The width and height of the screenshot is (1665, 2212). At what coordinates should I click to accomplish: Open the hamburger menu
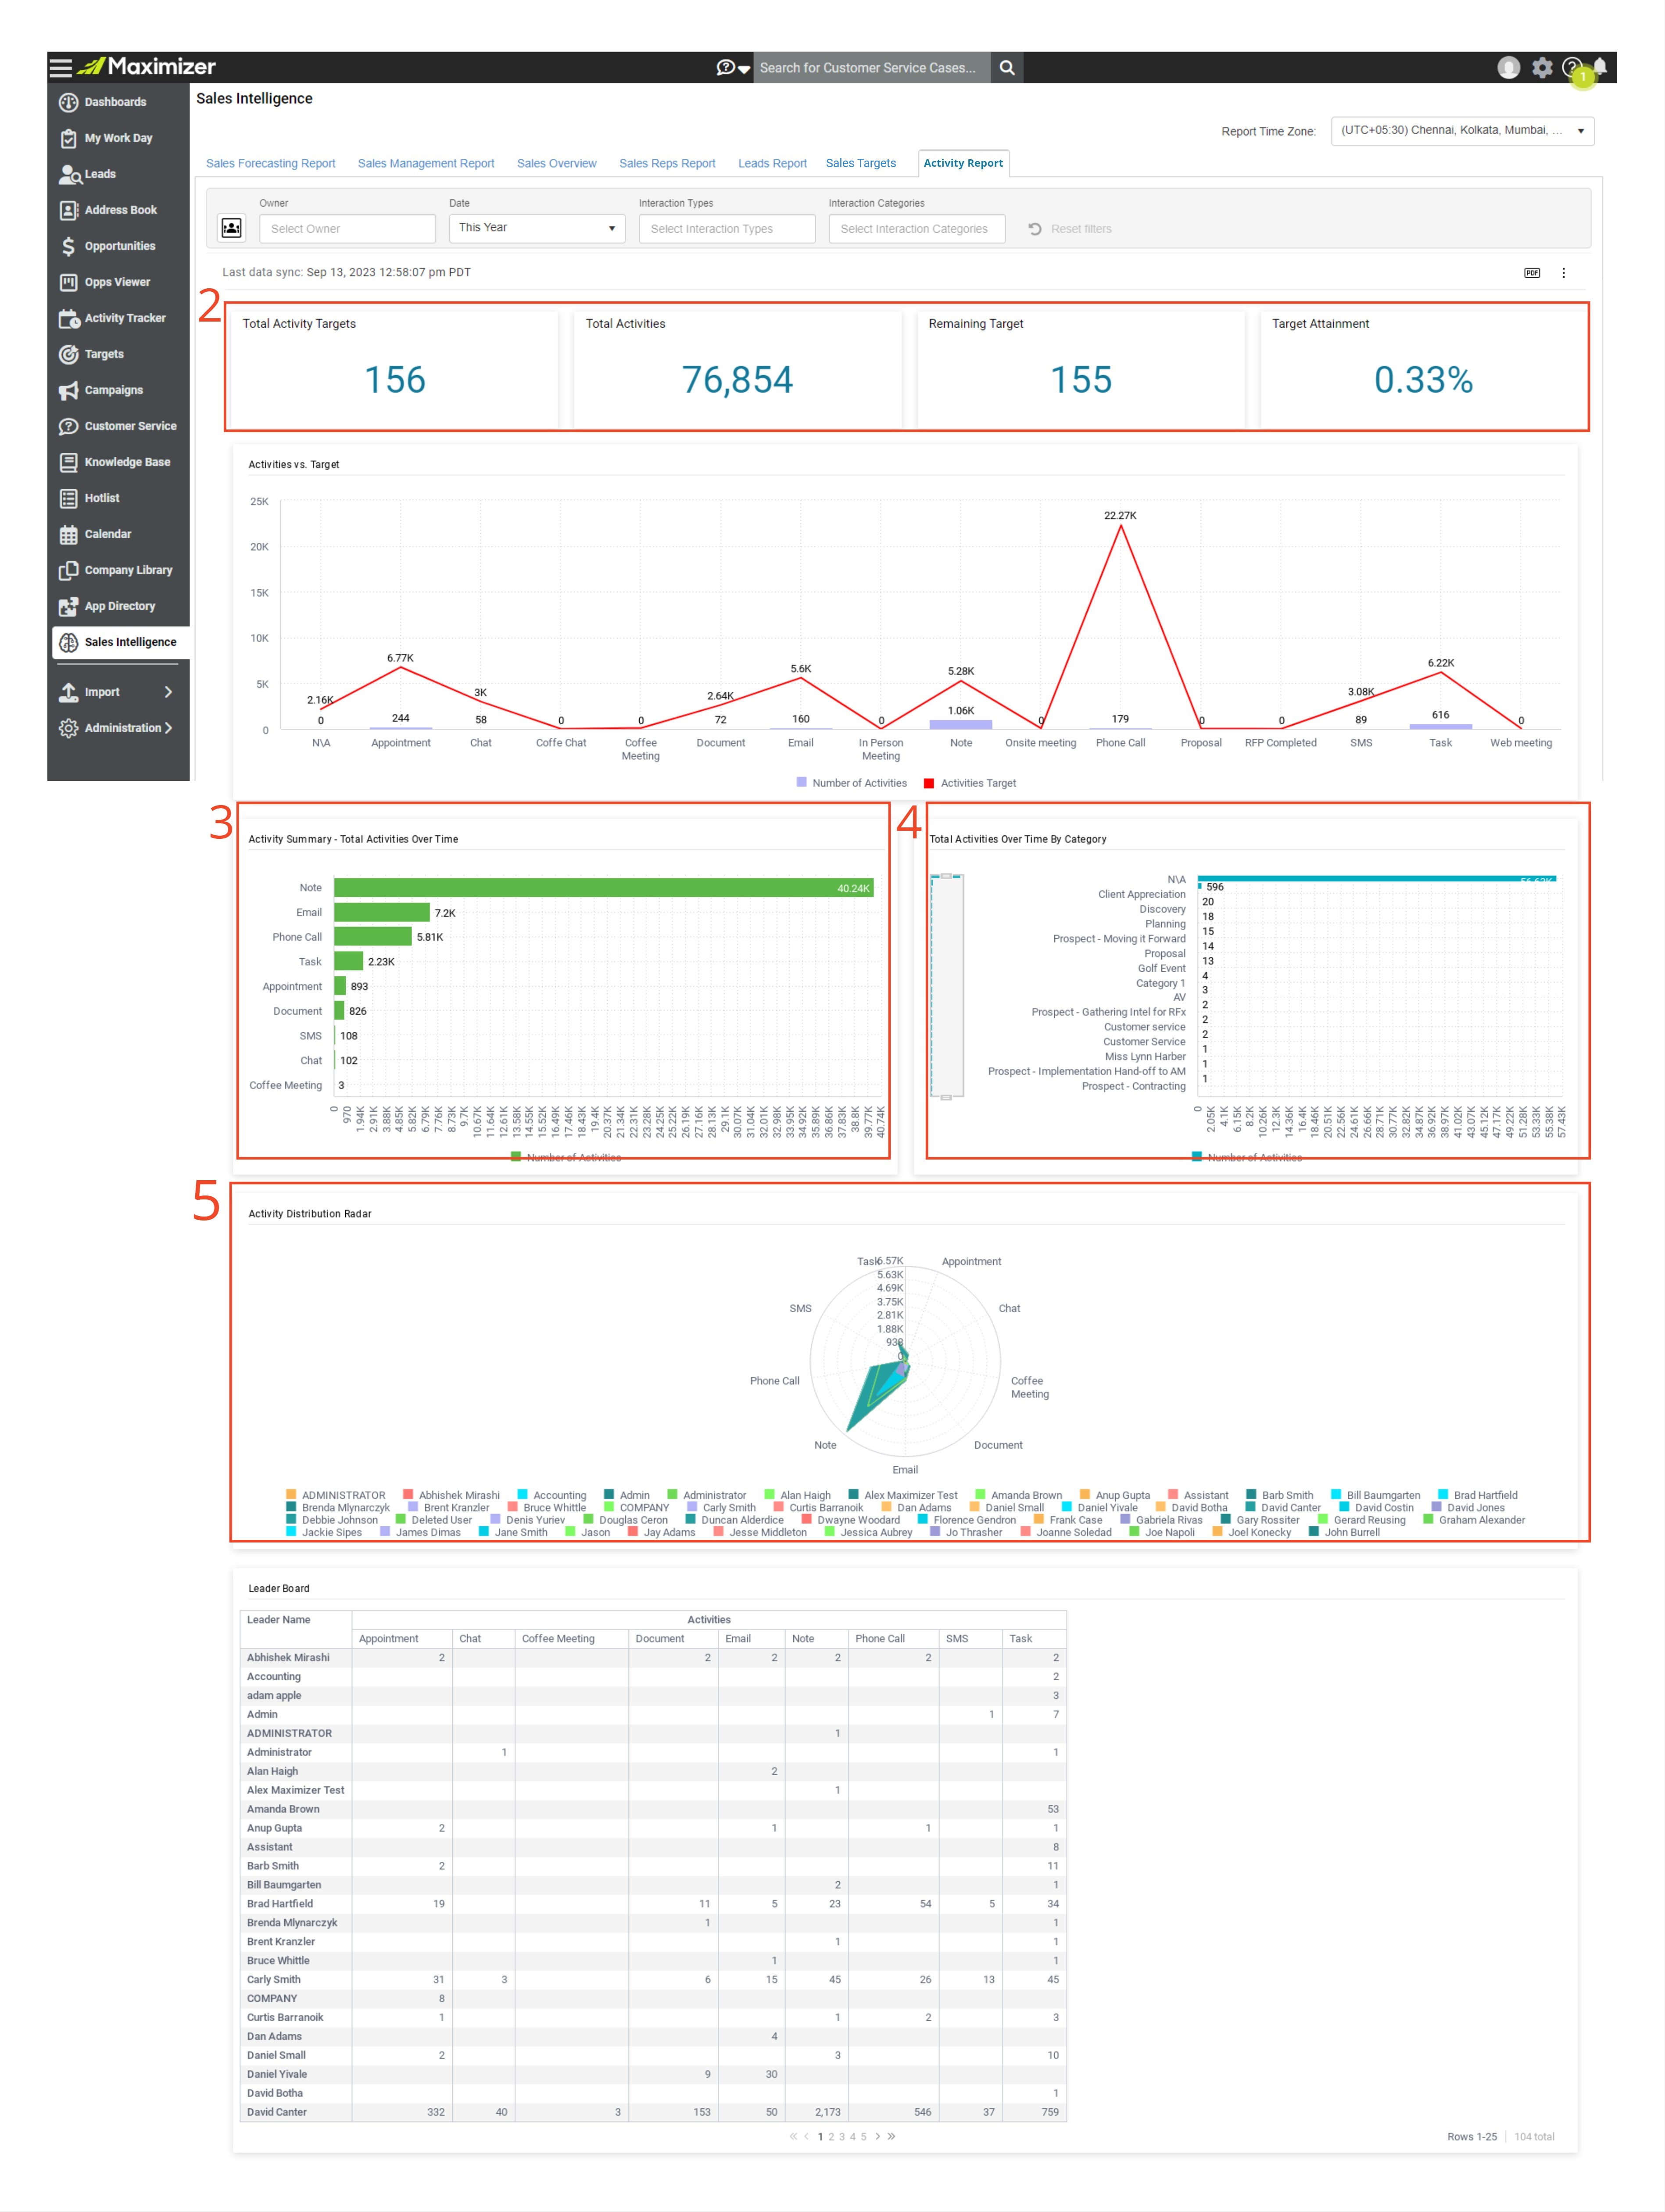tap(61, 67)
